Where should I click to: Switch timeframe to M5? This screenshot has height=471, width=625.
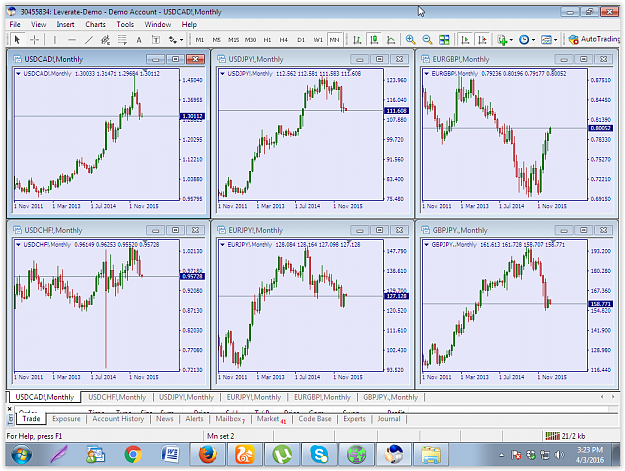point(216,40)
